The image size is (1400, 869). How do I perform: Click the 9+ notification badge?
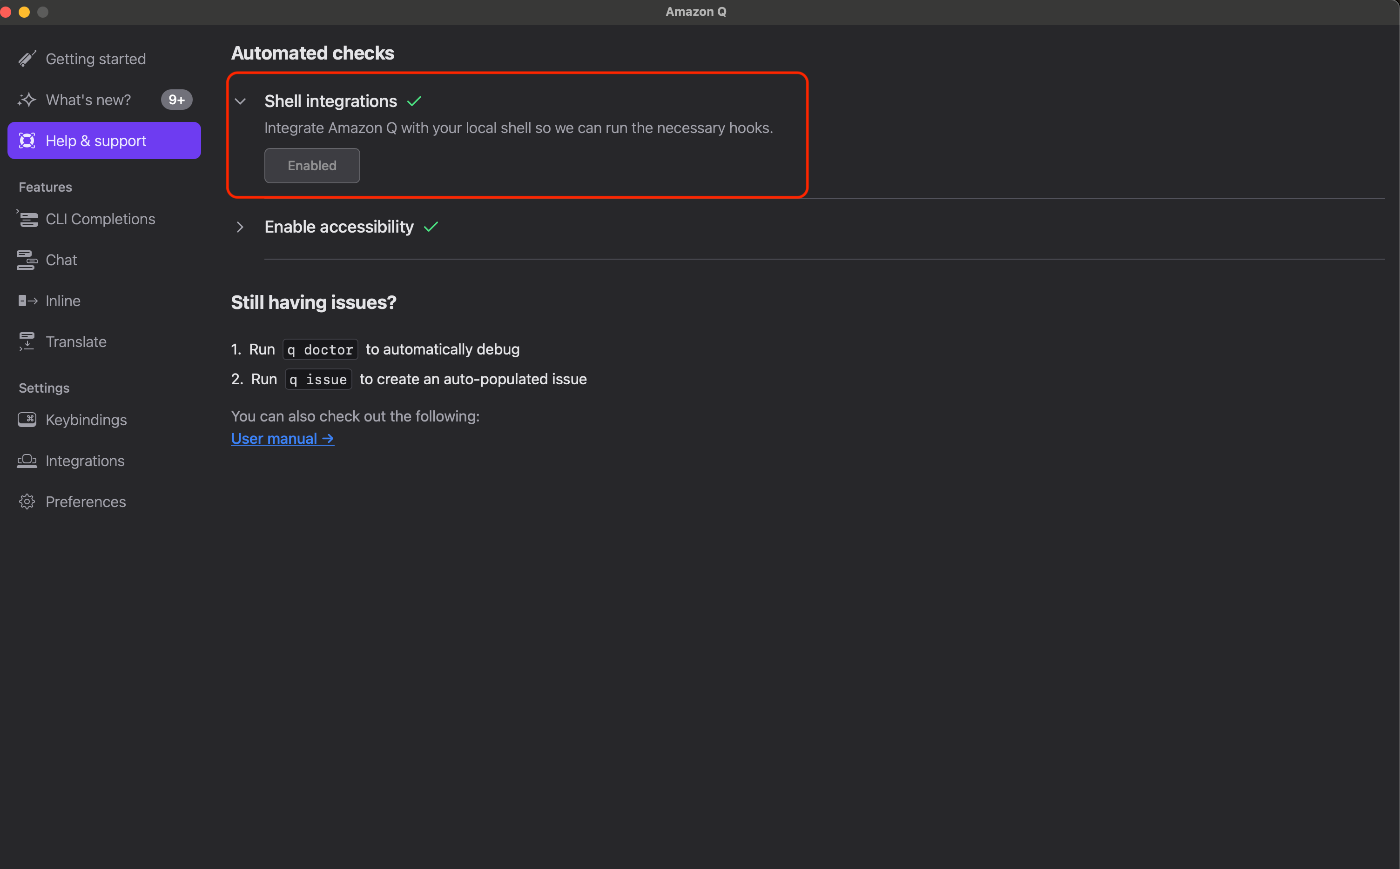(177, 100)
